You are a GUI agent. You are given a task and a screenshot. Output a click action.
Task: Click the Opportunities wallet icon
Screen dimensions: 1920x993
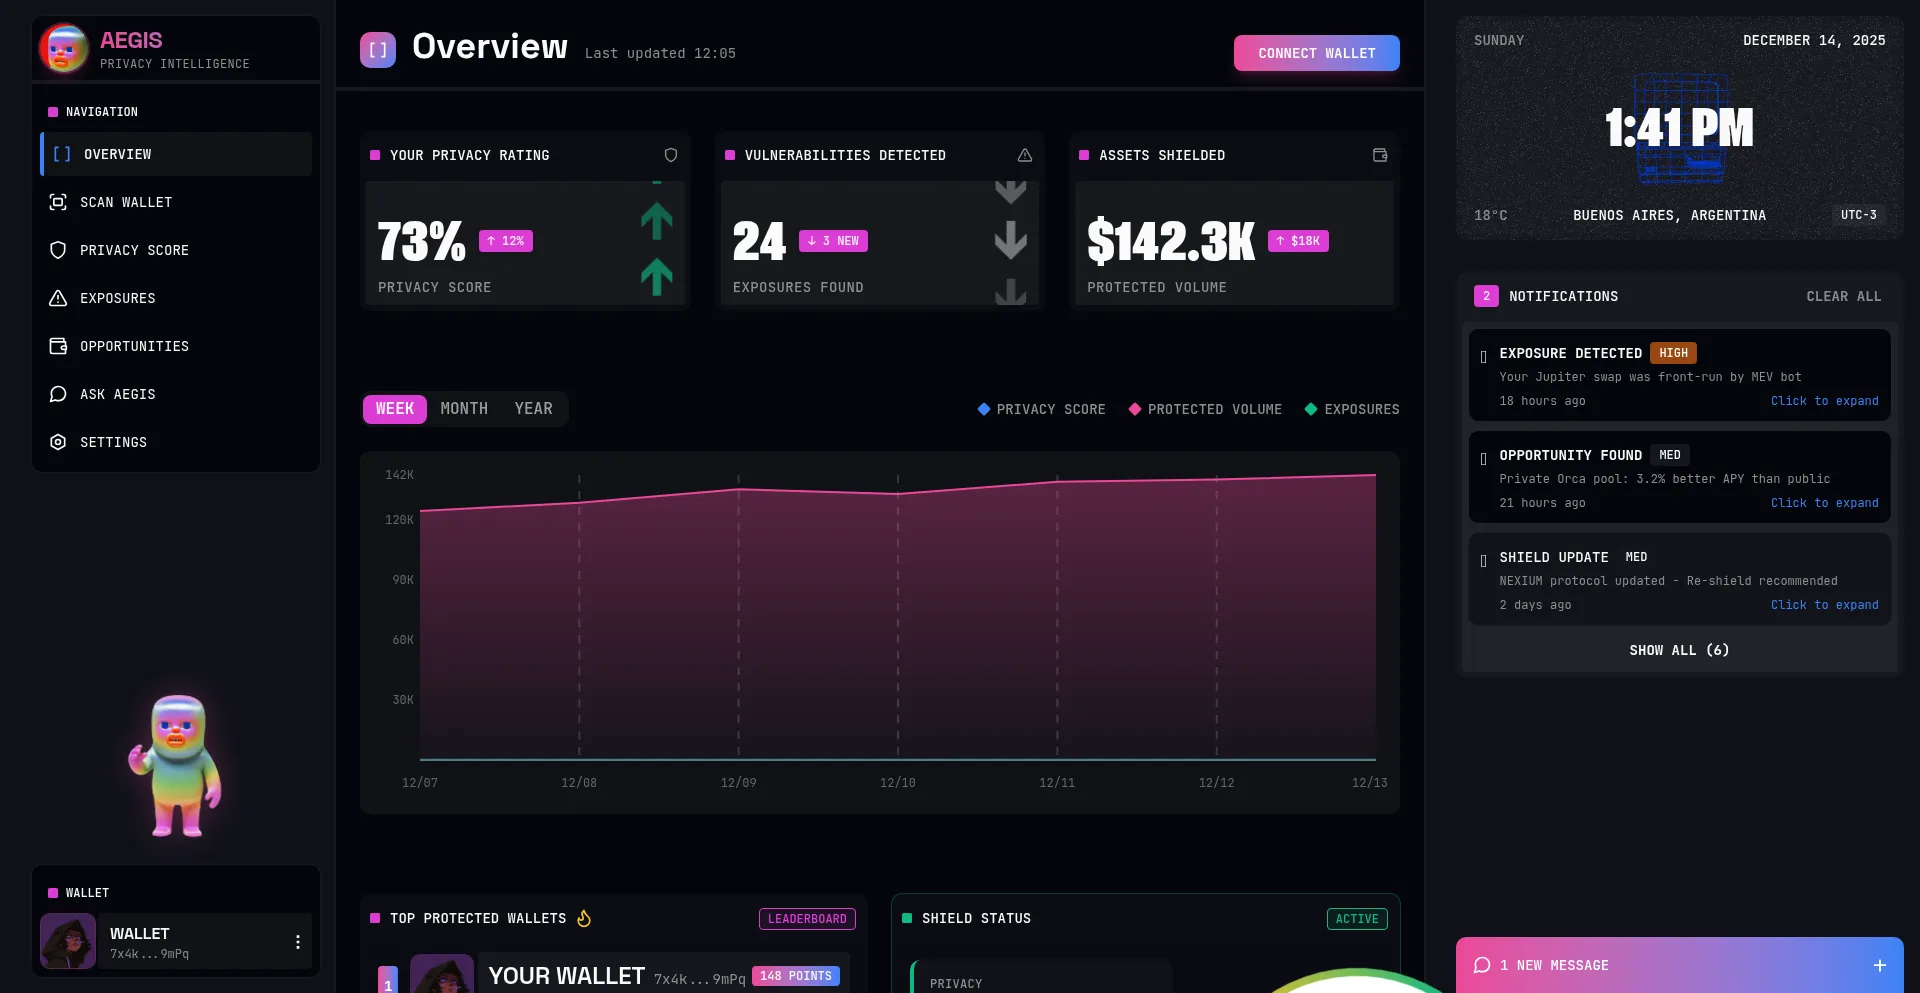click(58, 346)
